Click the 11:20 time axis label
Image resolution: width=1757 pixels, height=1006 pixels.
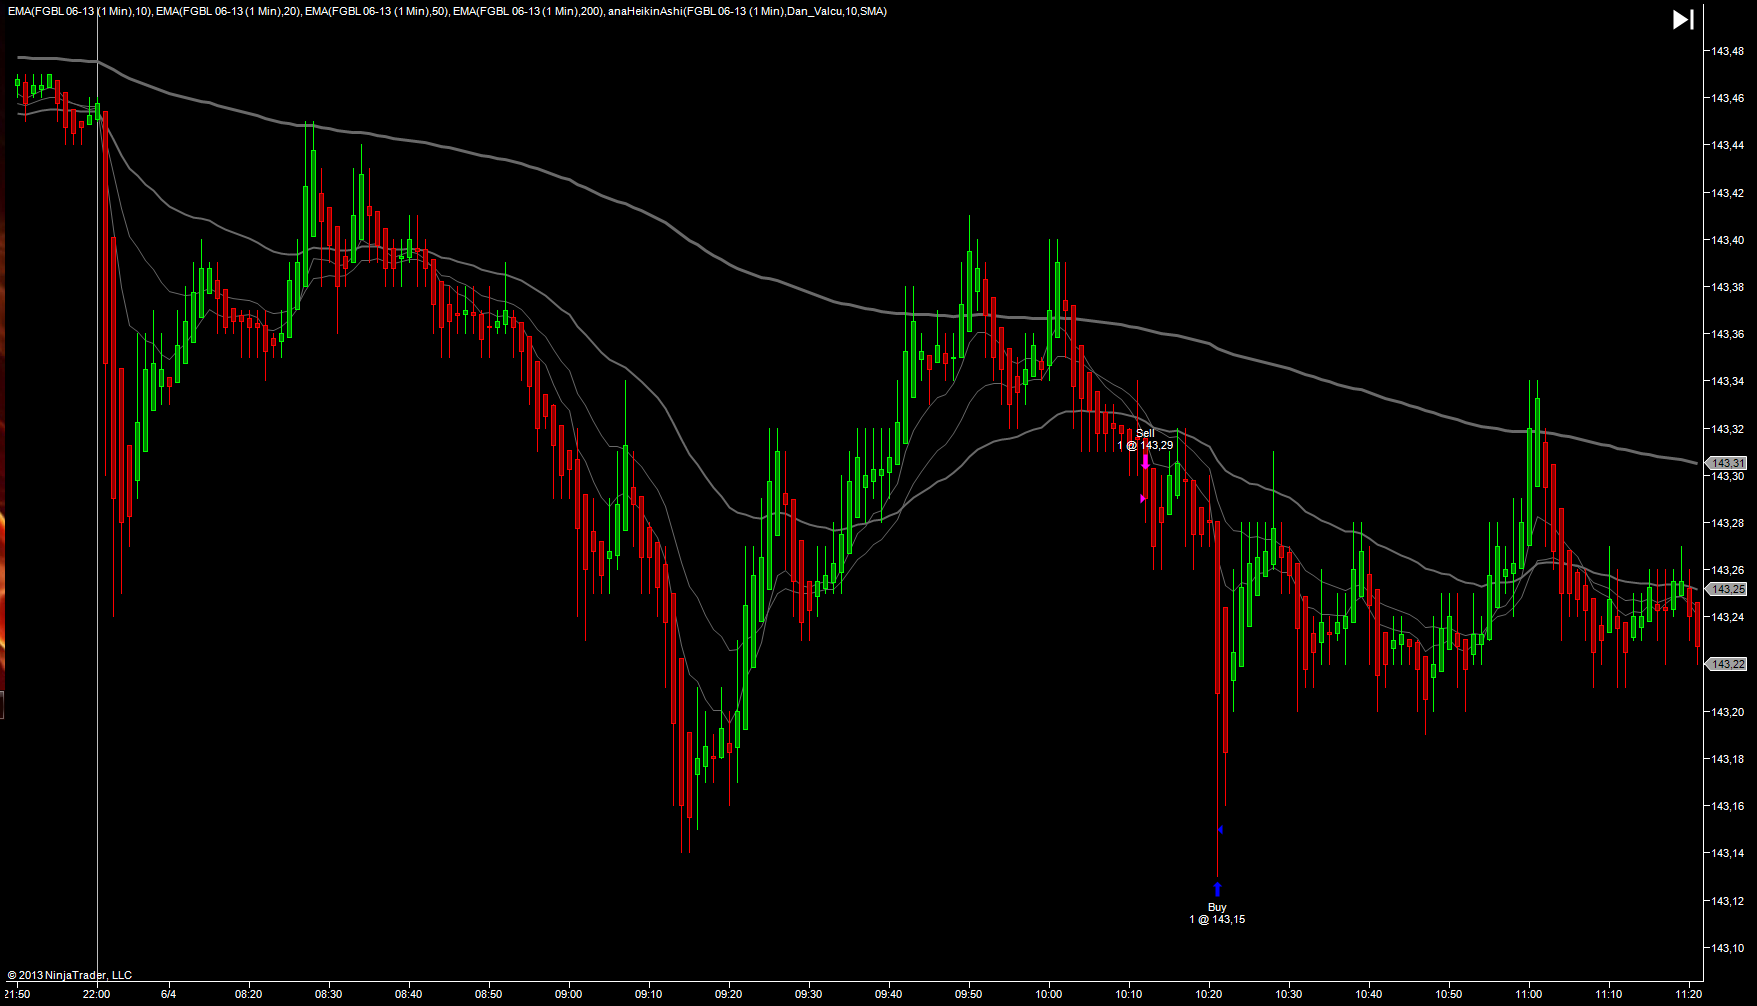tap(1689, 994)
